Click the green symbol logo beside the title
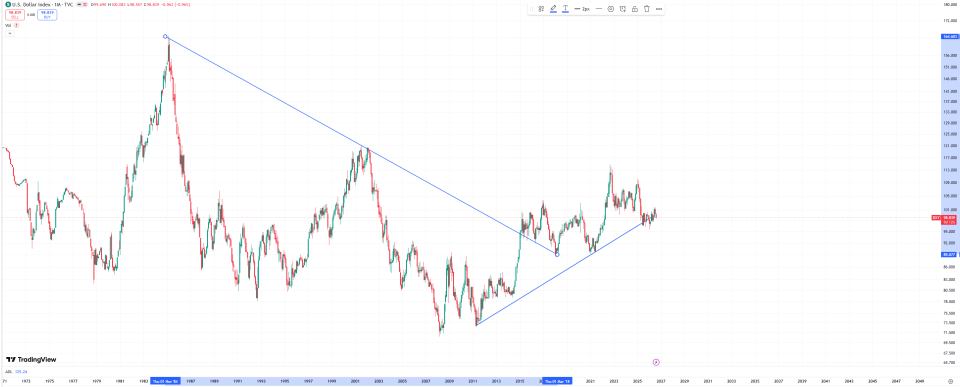 point(8,4)
